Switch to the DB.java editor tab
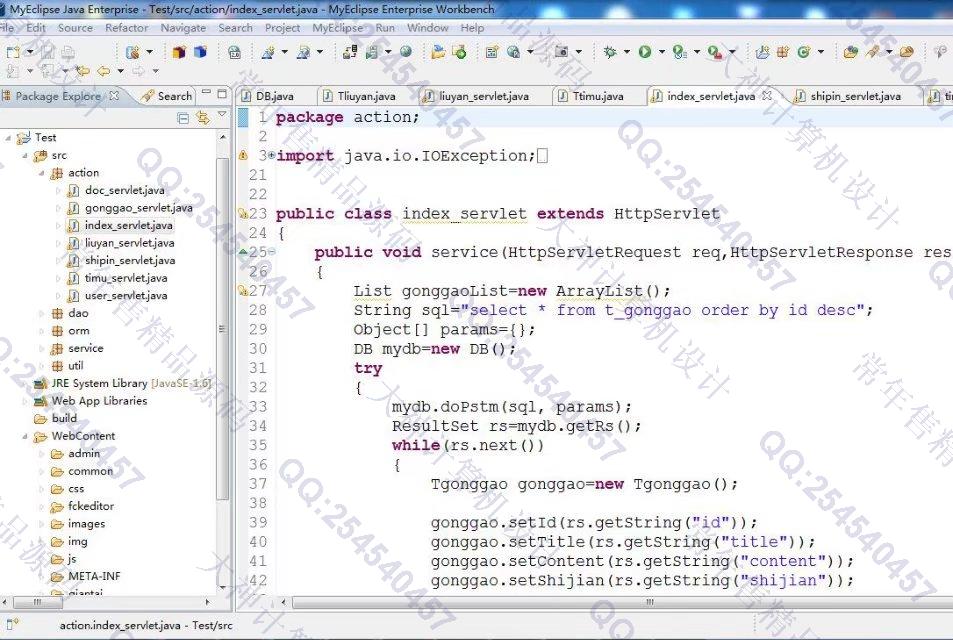The width and height of the screenshot is (953, 640). pos(275,96)
